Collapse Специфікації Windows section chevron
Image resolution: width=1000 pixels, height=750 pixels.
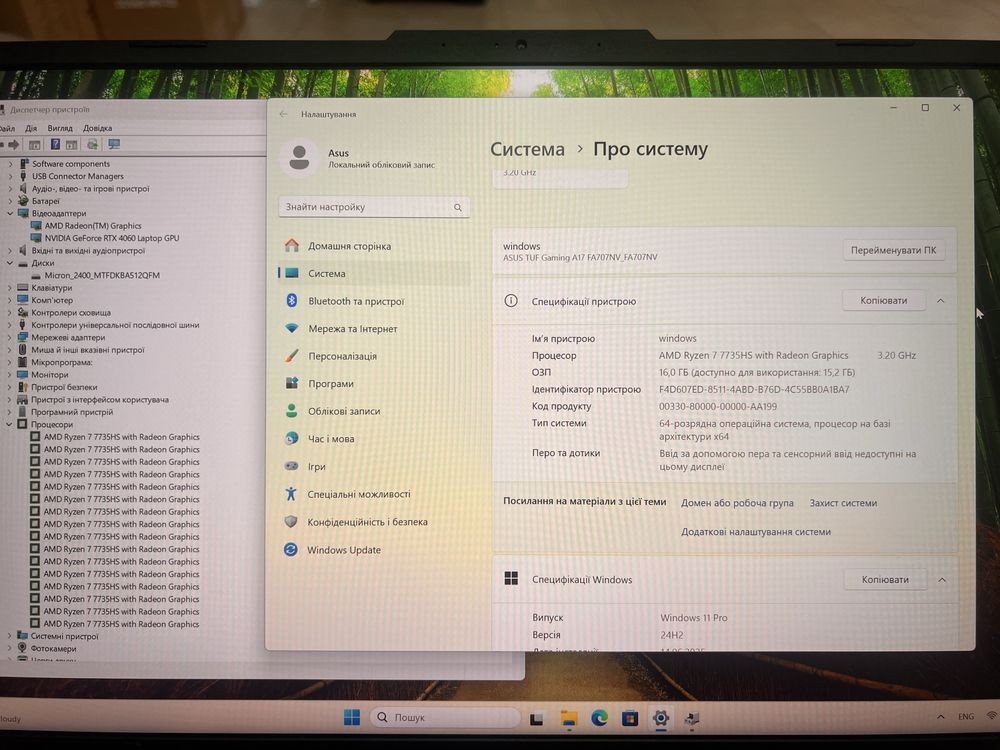click(942, 580)
